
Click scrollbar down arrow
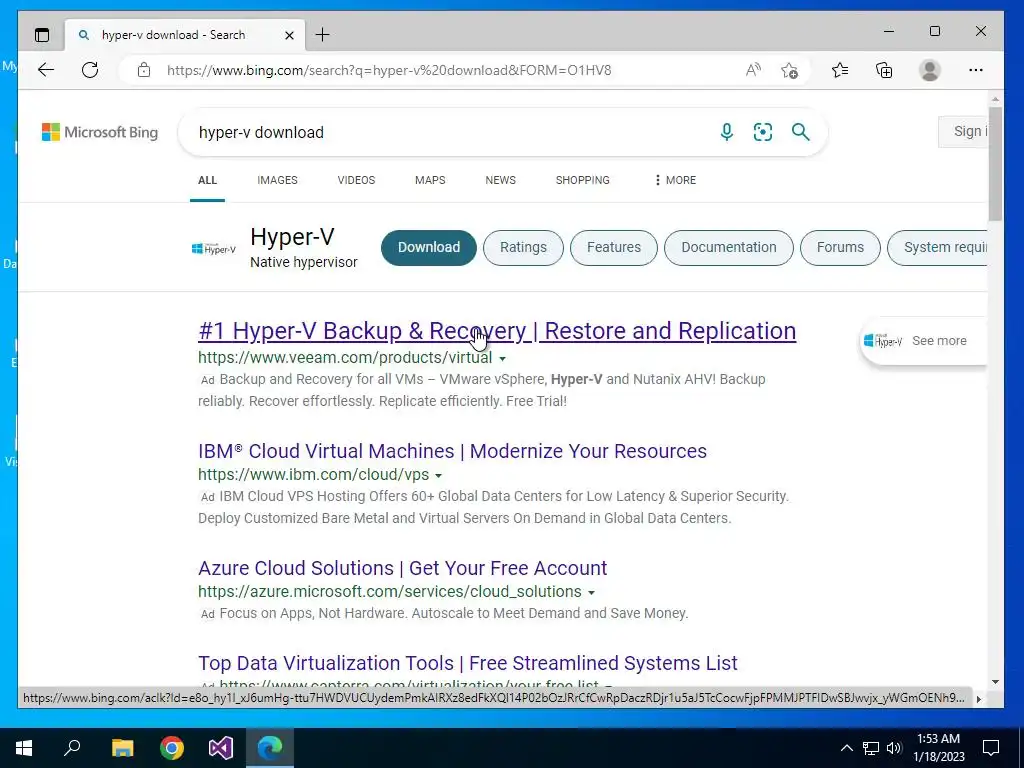pos(995,682)
